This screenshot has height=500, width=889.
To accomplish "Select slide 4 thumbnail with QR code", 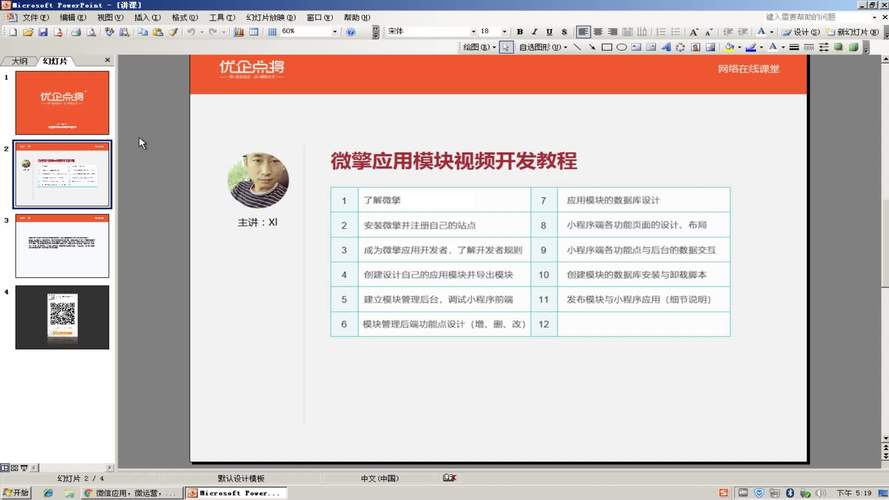I will (x=62, y=317).
